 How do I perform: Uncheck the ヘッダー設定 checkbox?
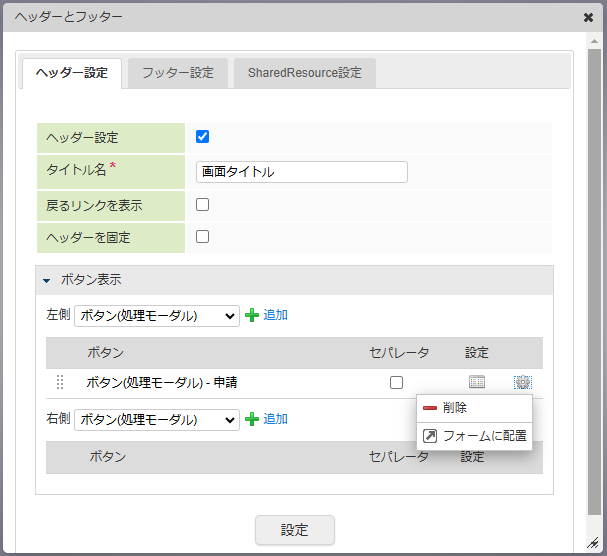click(203, 137)
